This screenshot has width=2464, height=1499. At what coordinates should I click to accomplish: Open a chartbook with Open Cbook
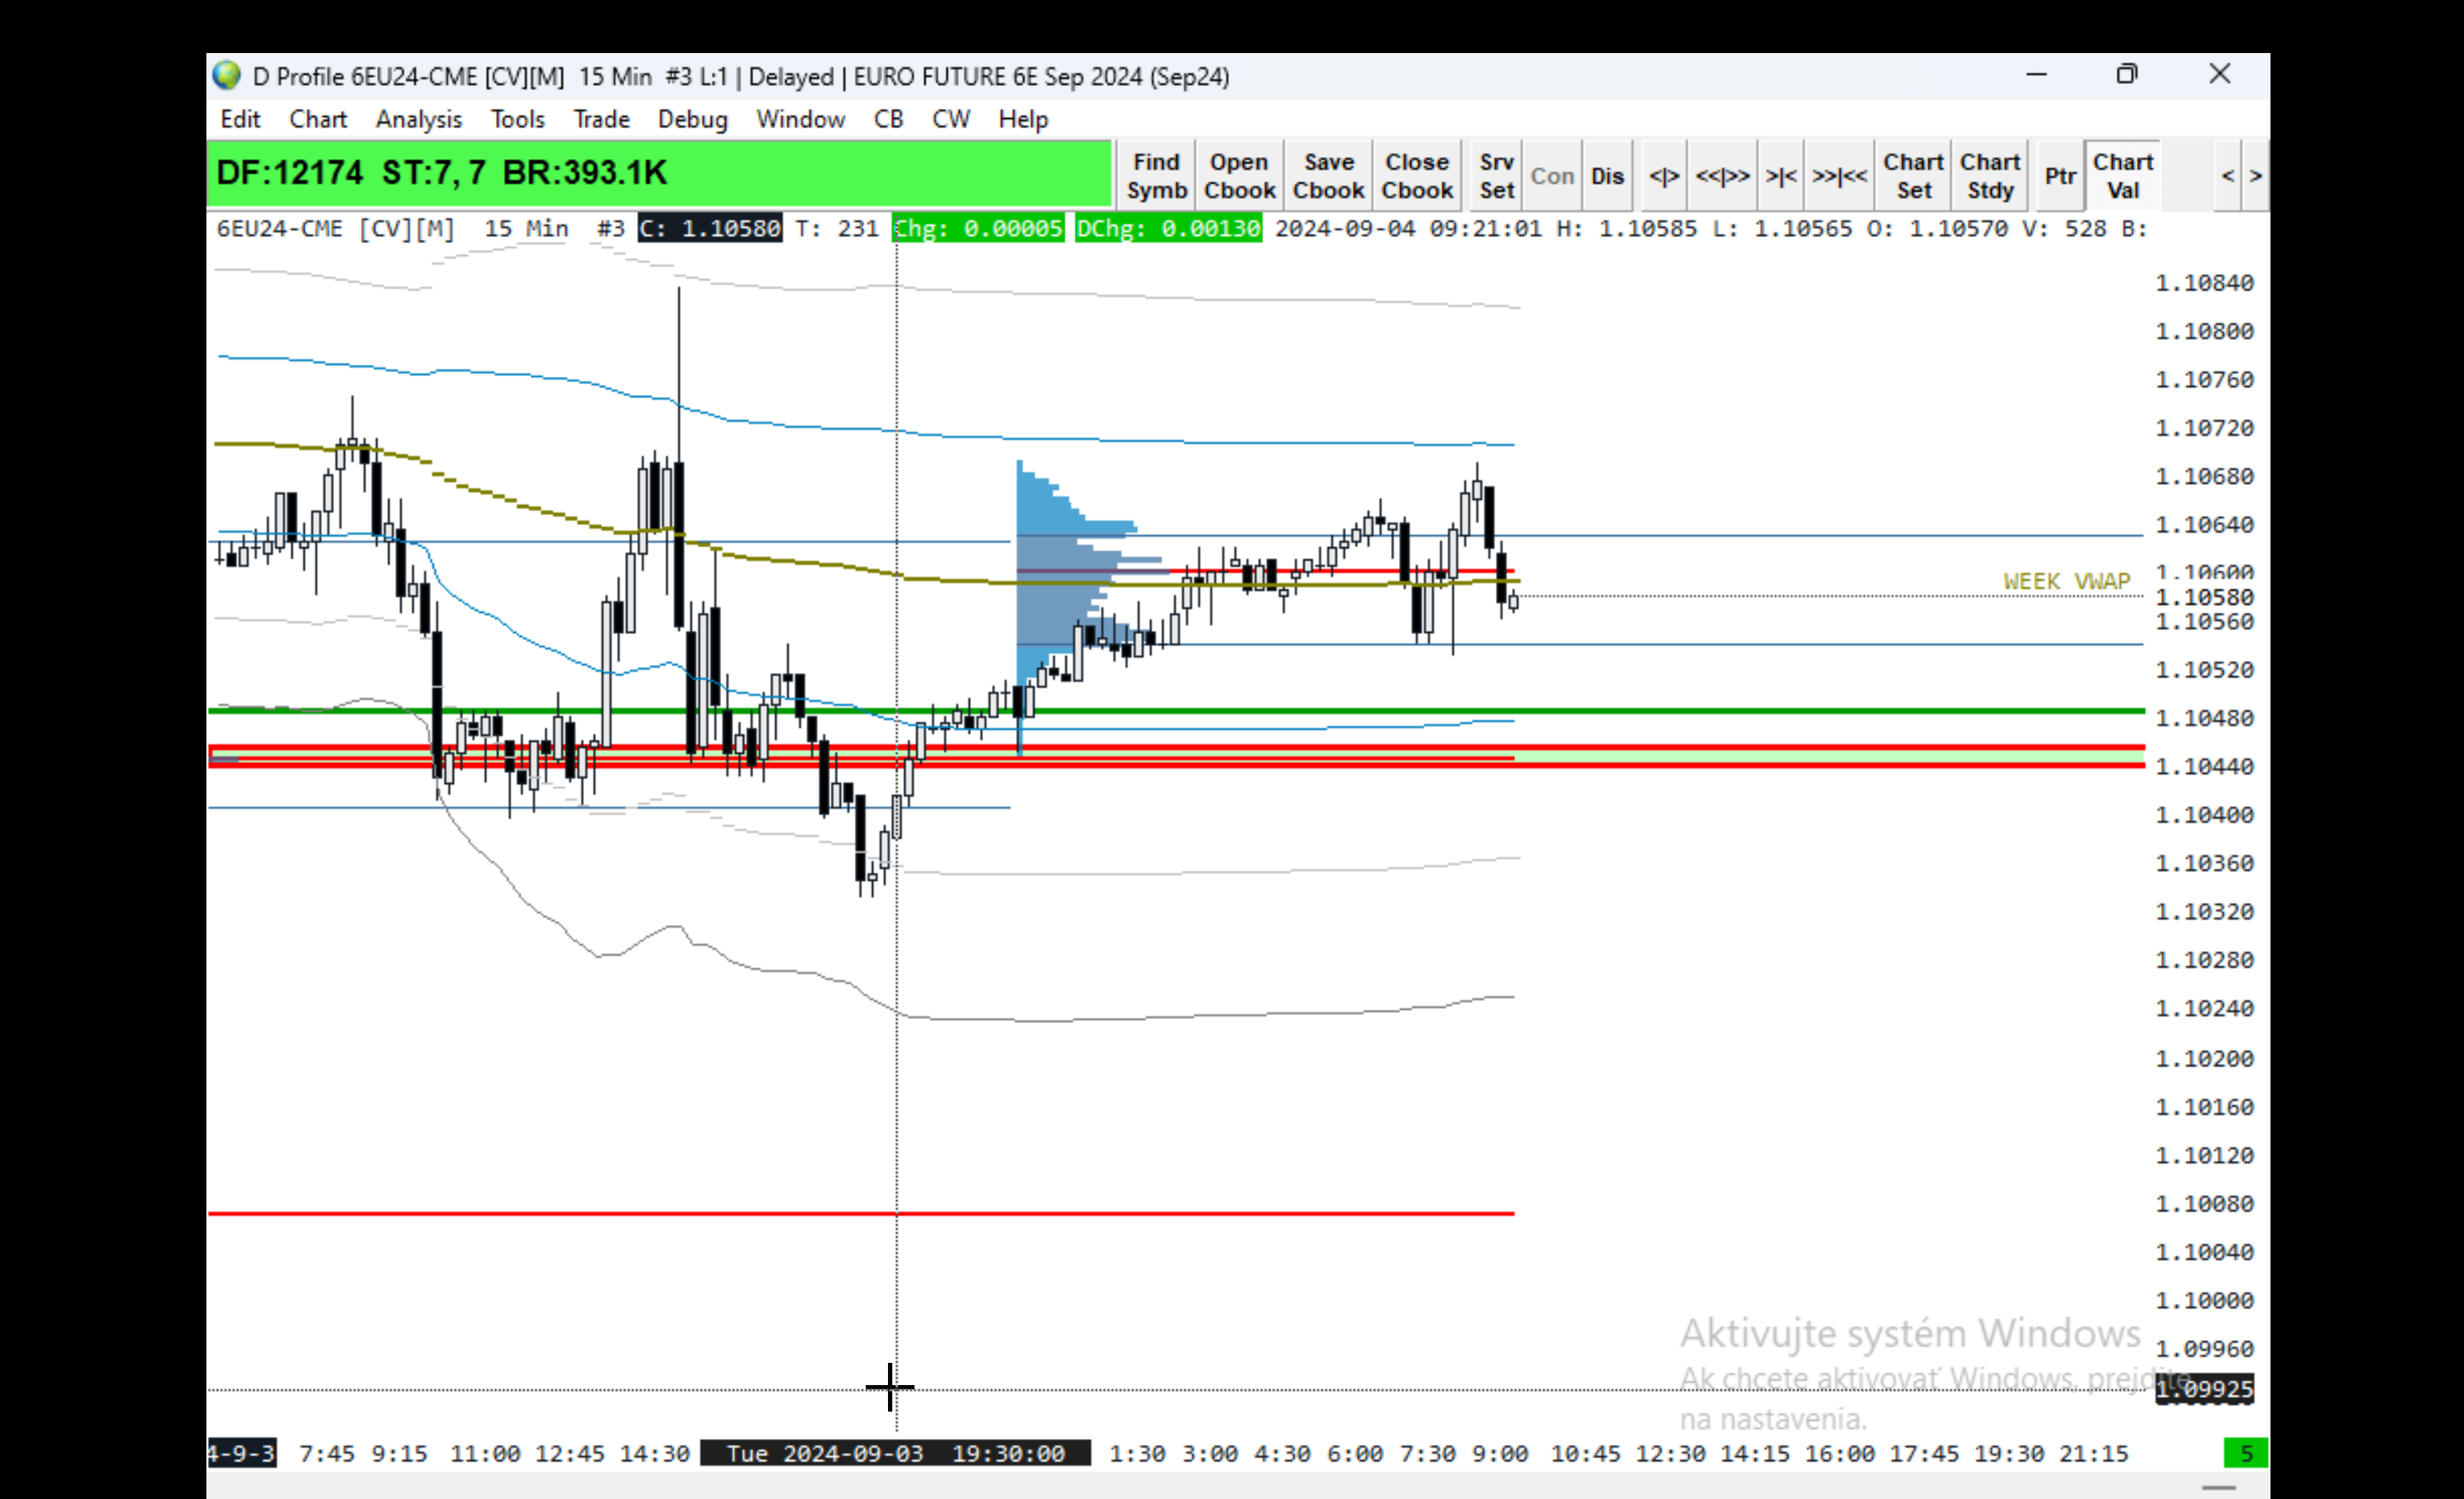tap(1239, 176)
